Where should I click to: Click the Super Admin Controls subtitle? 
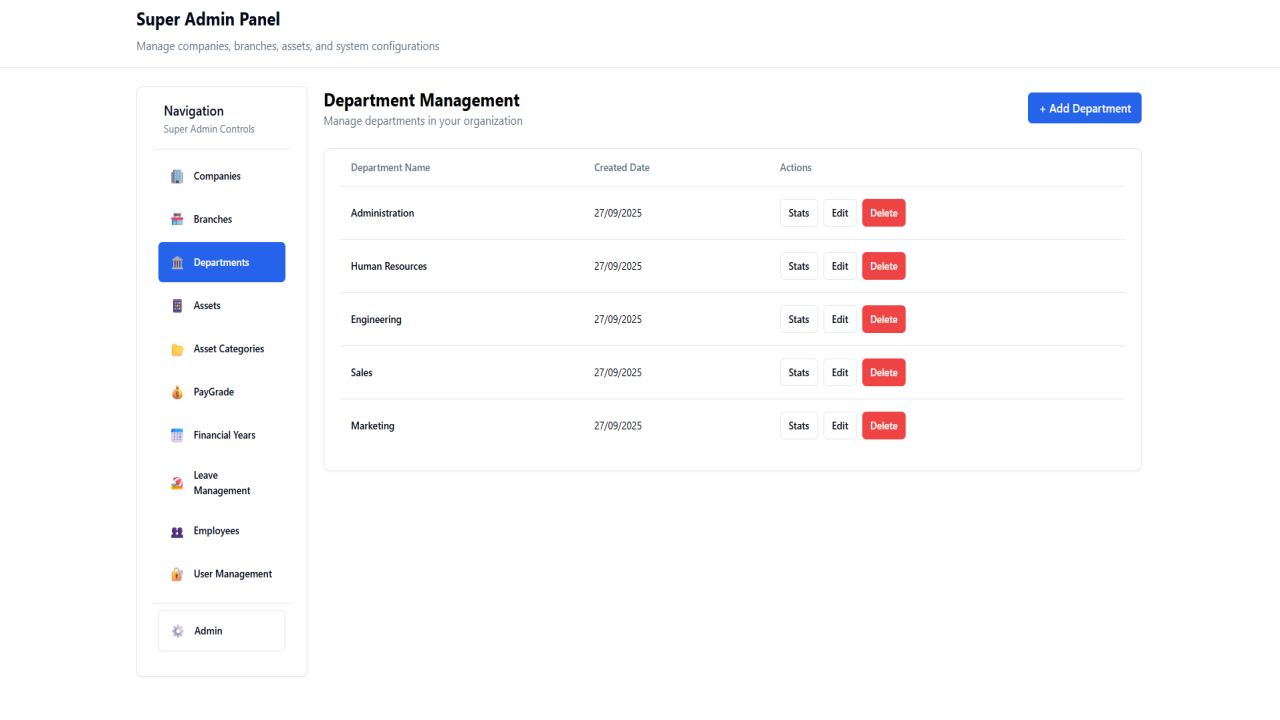tap(209, 129)
